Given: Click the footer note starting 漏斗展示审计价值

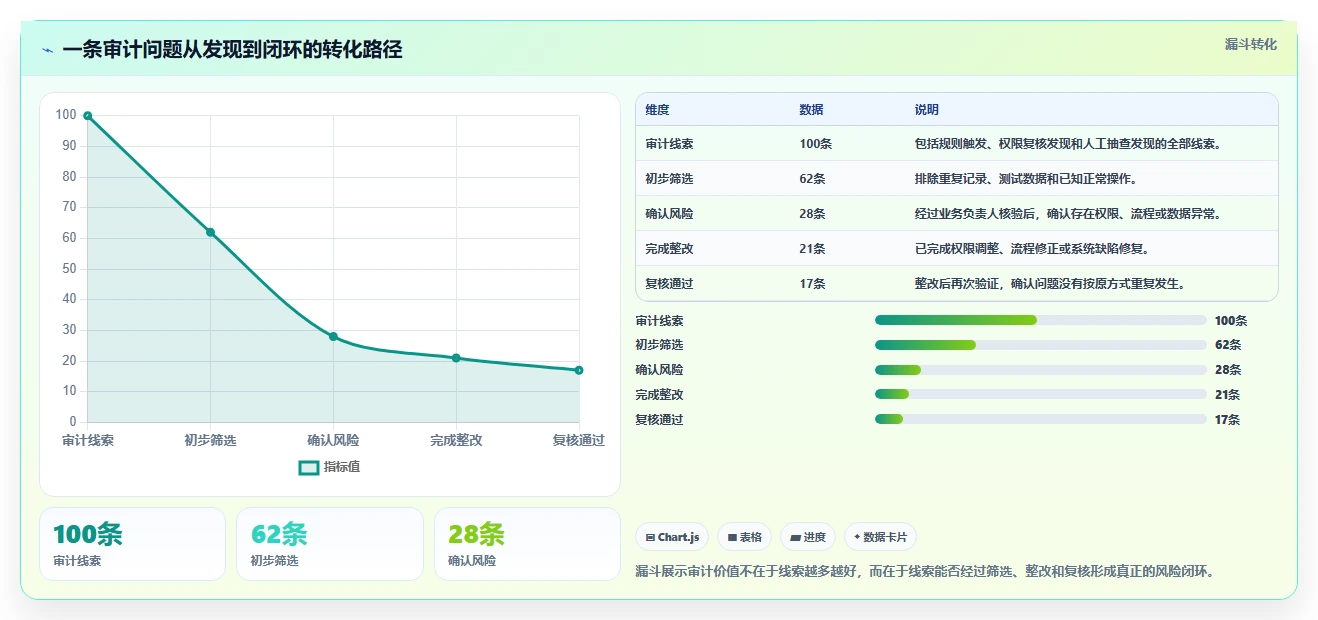Looking at the screenshot, I should pyautogui.click(x=925, y=572).
